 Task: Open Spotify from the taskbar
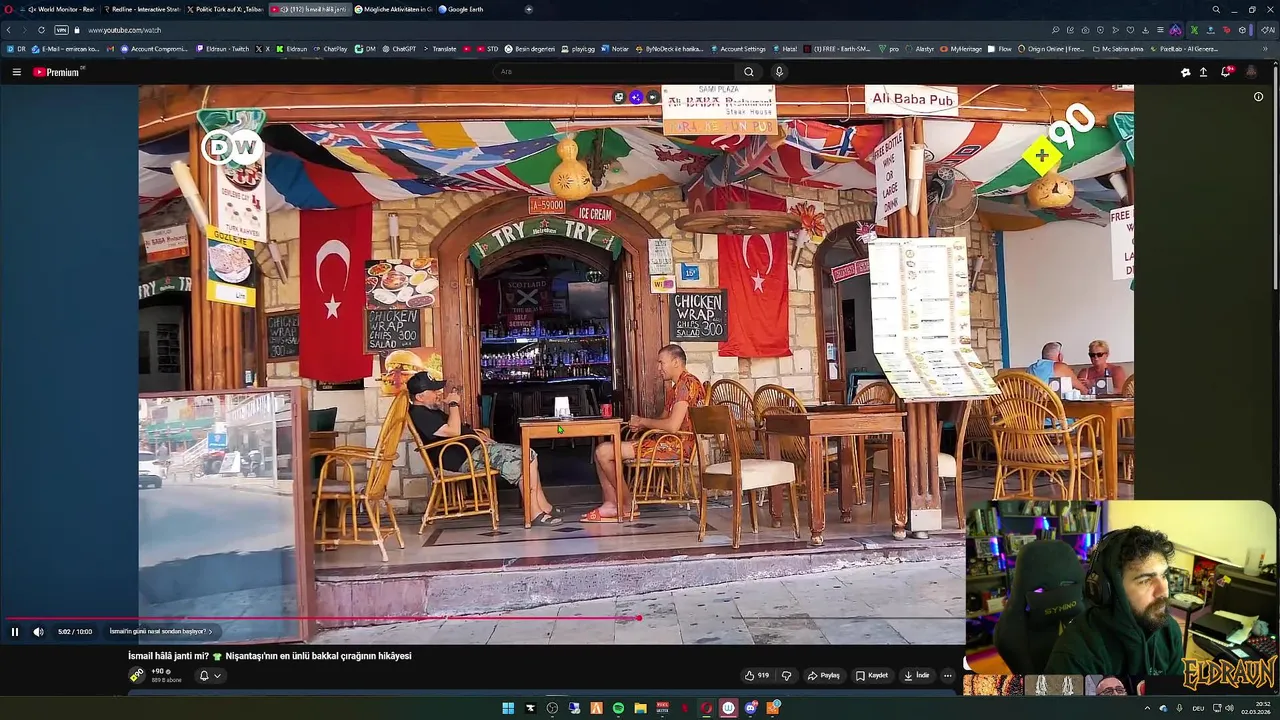618,708
